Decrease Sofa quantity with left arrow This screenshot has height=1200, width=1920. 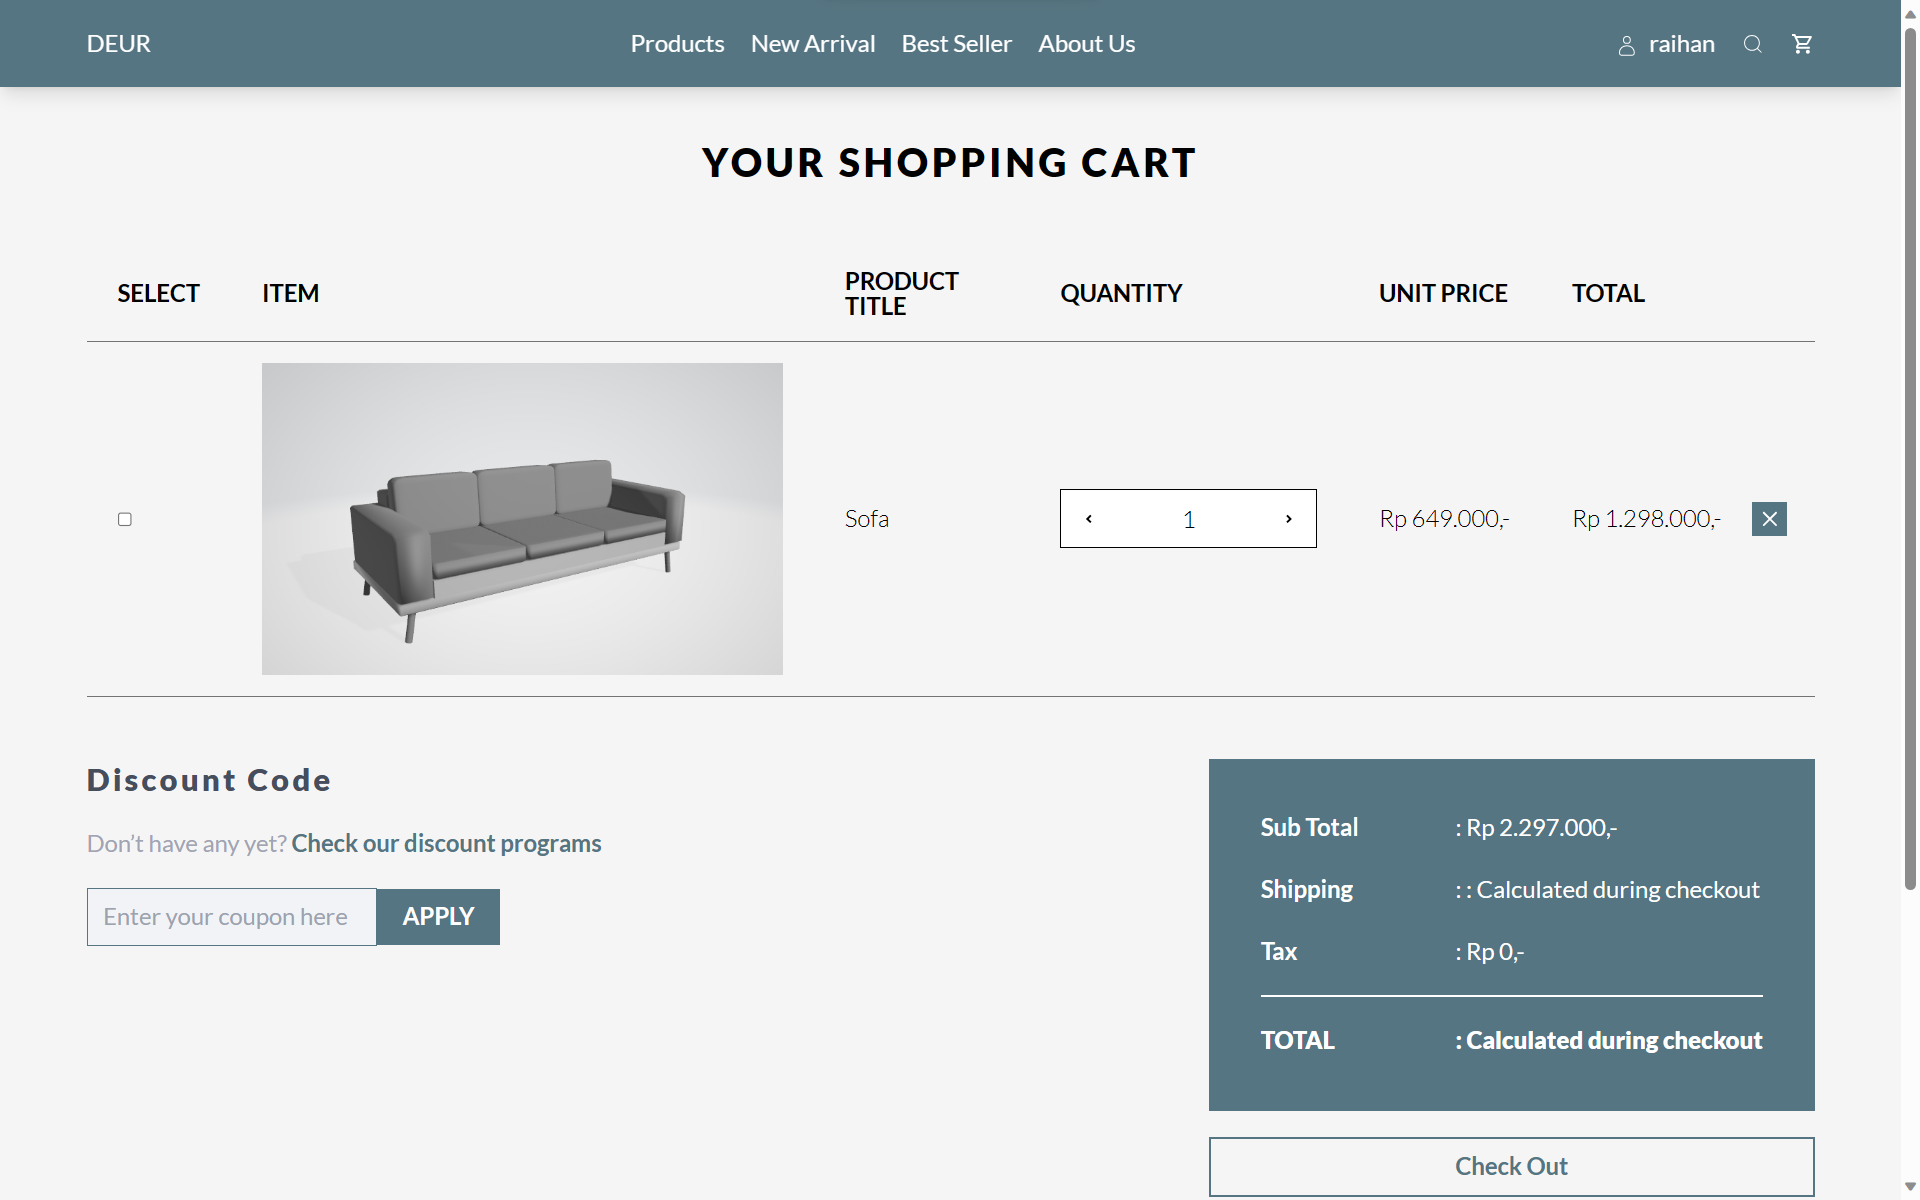1089,519
